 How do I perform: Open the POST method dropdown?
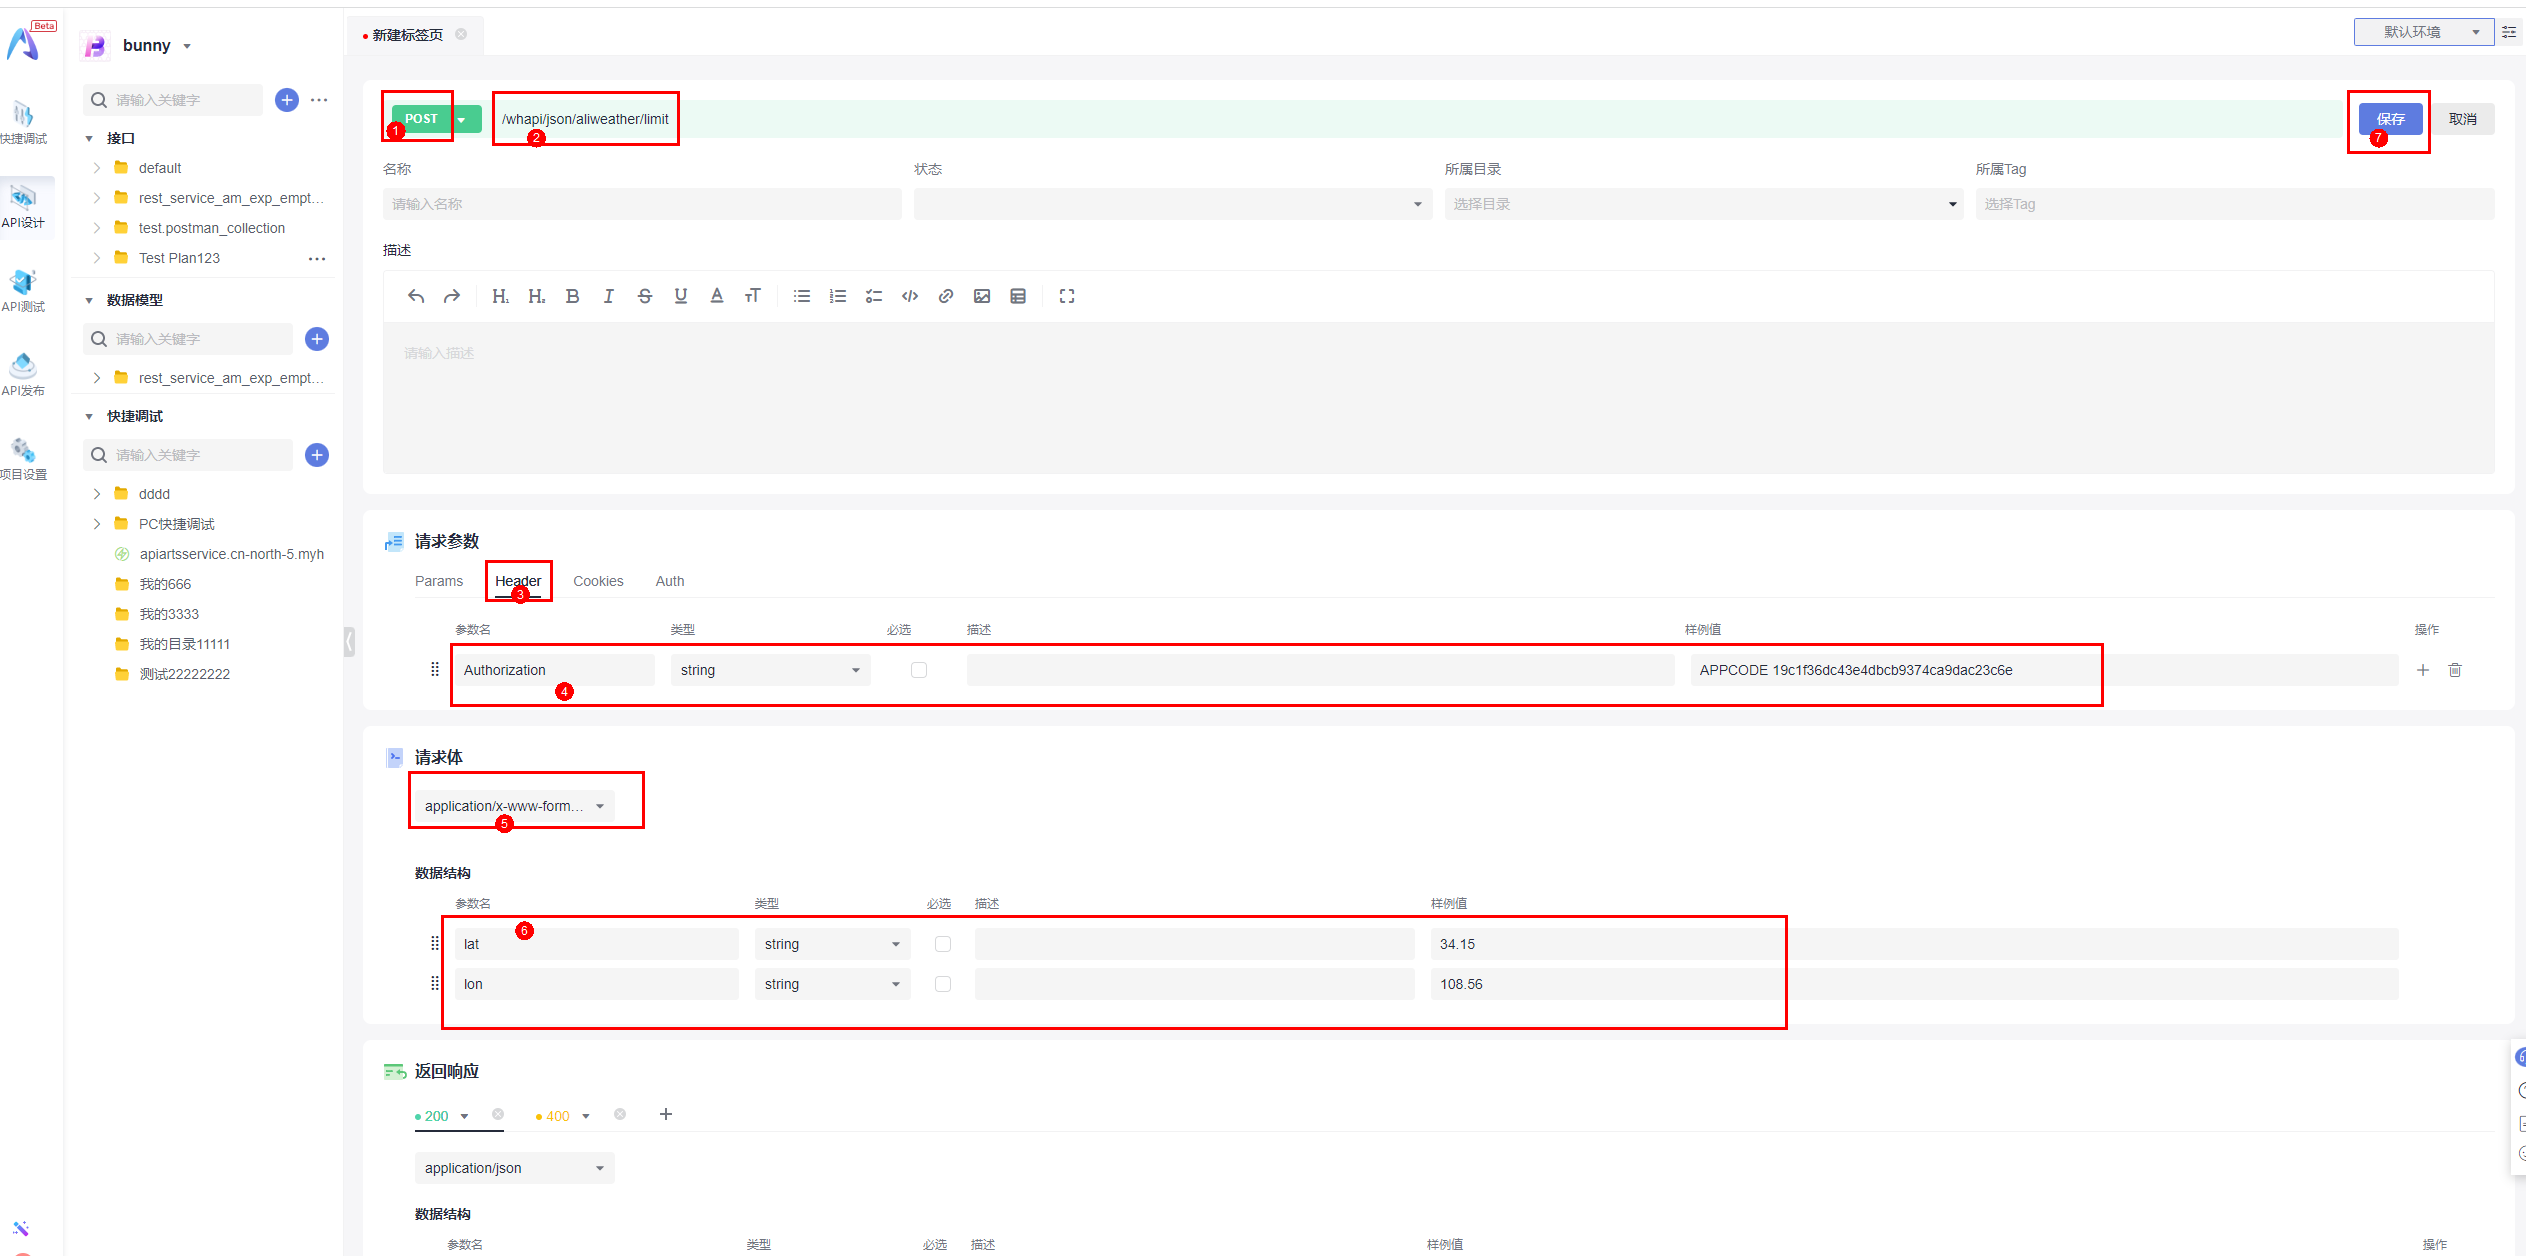[462, 119]
